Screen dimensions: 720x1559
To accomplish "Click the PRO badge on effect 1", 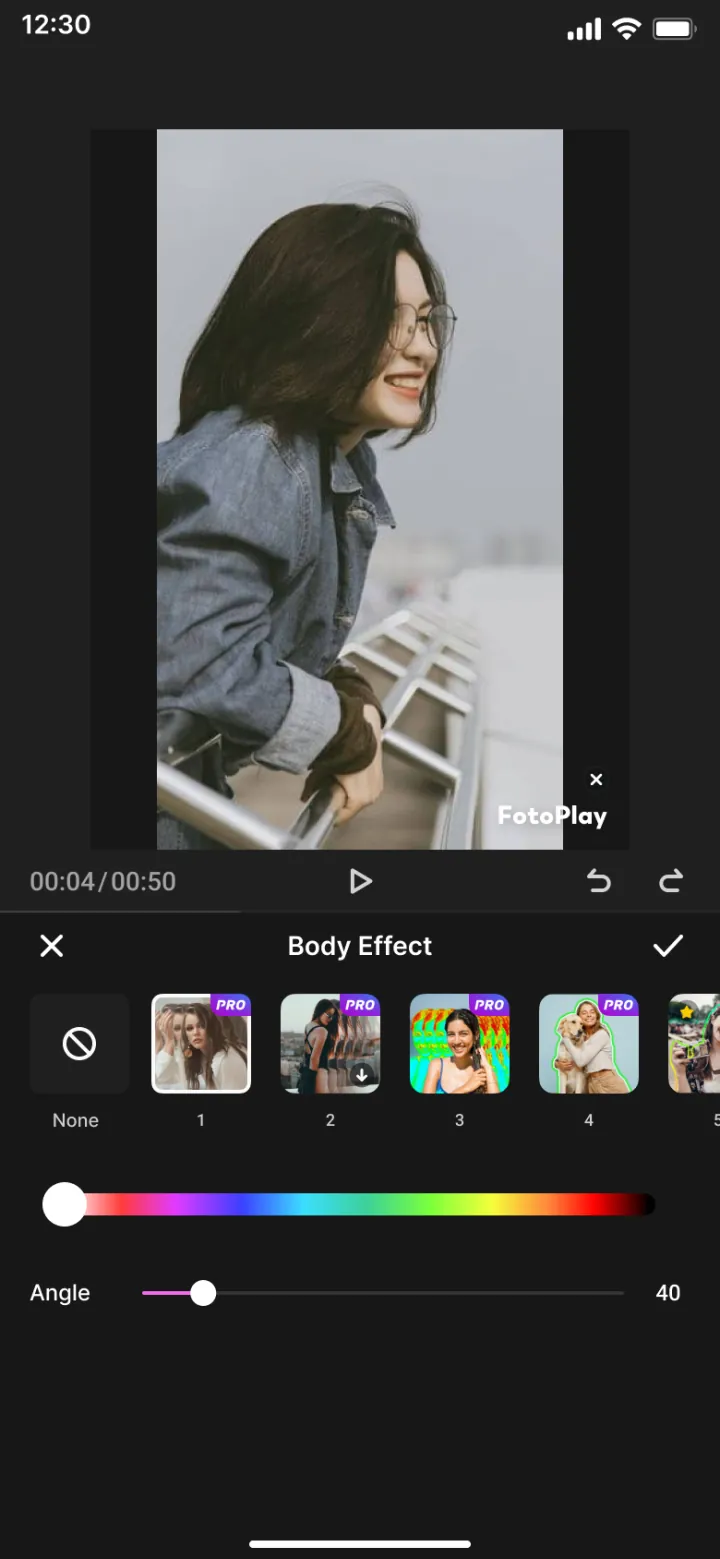I will (x=230, y=1005).
